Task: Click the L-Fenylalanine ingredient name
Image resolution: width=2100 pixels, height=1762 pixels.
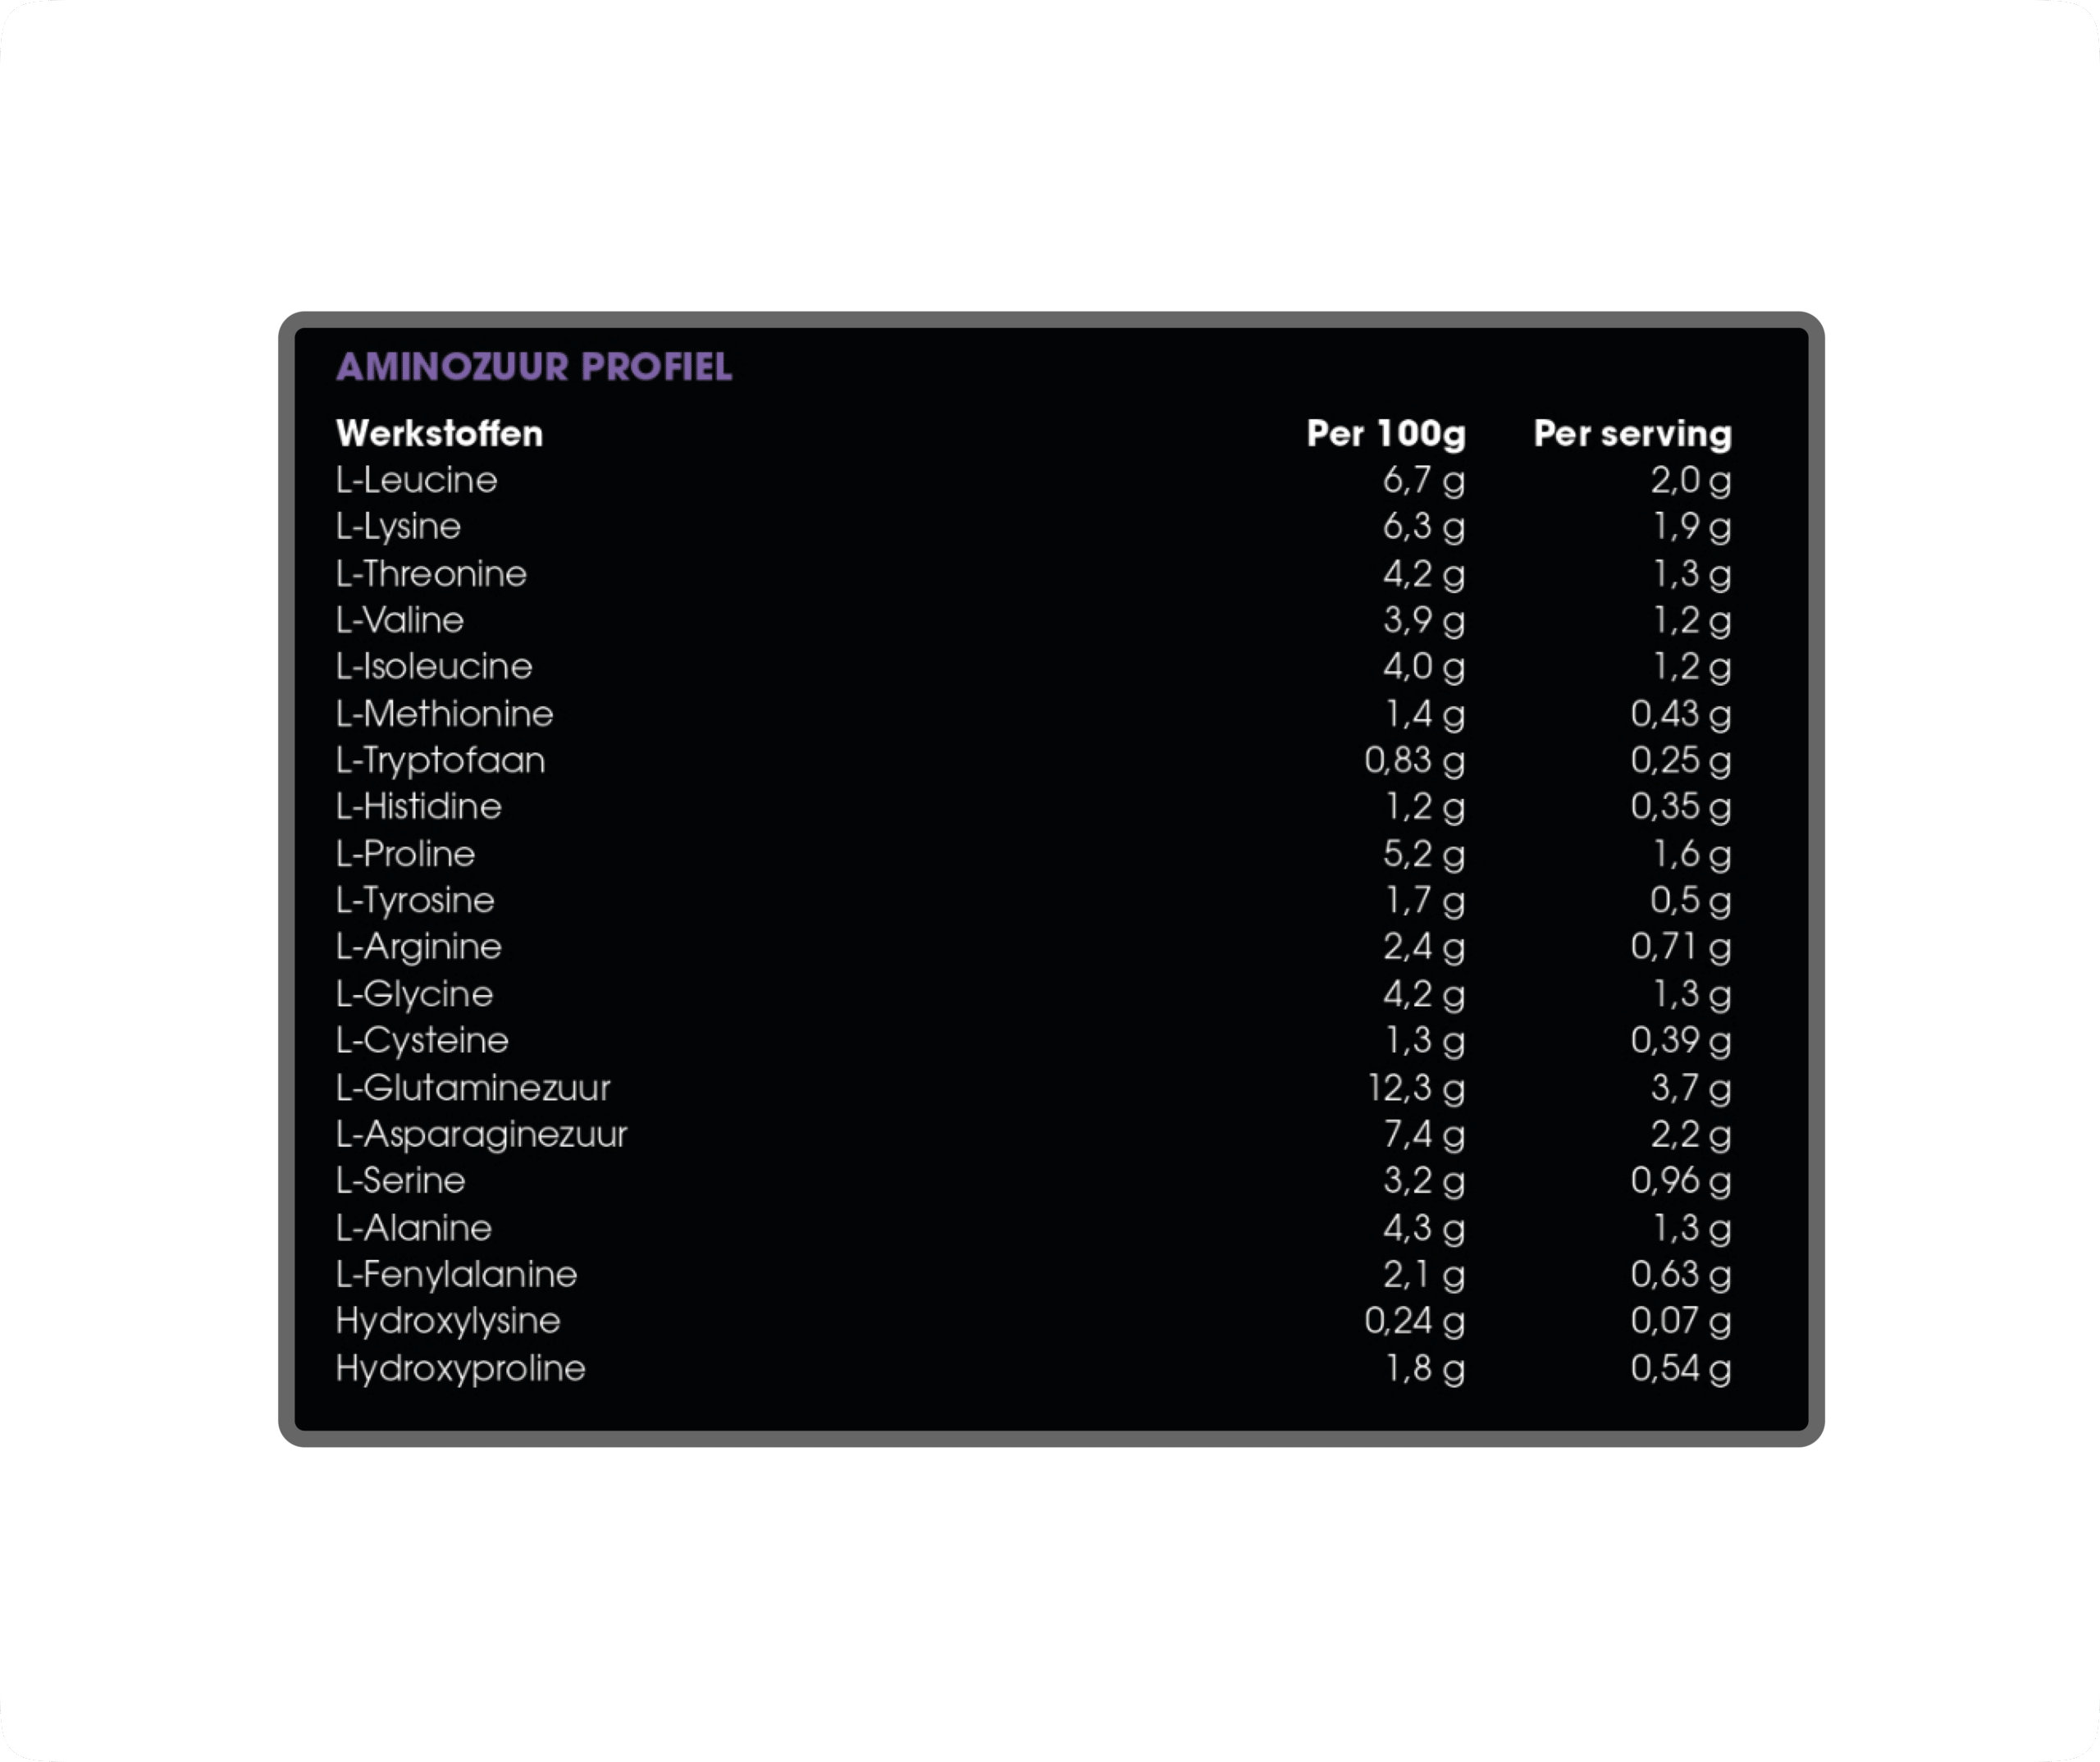Action: click(457, 1275)
